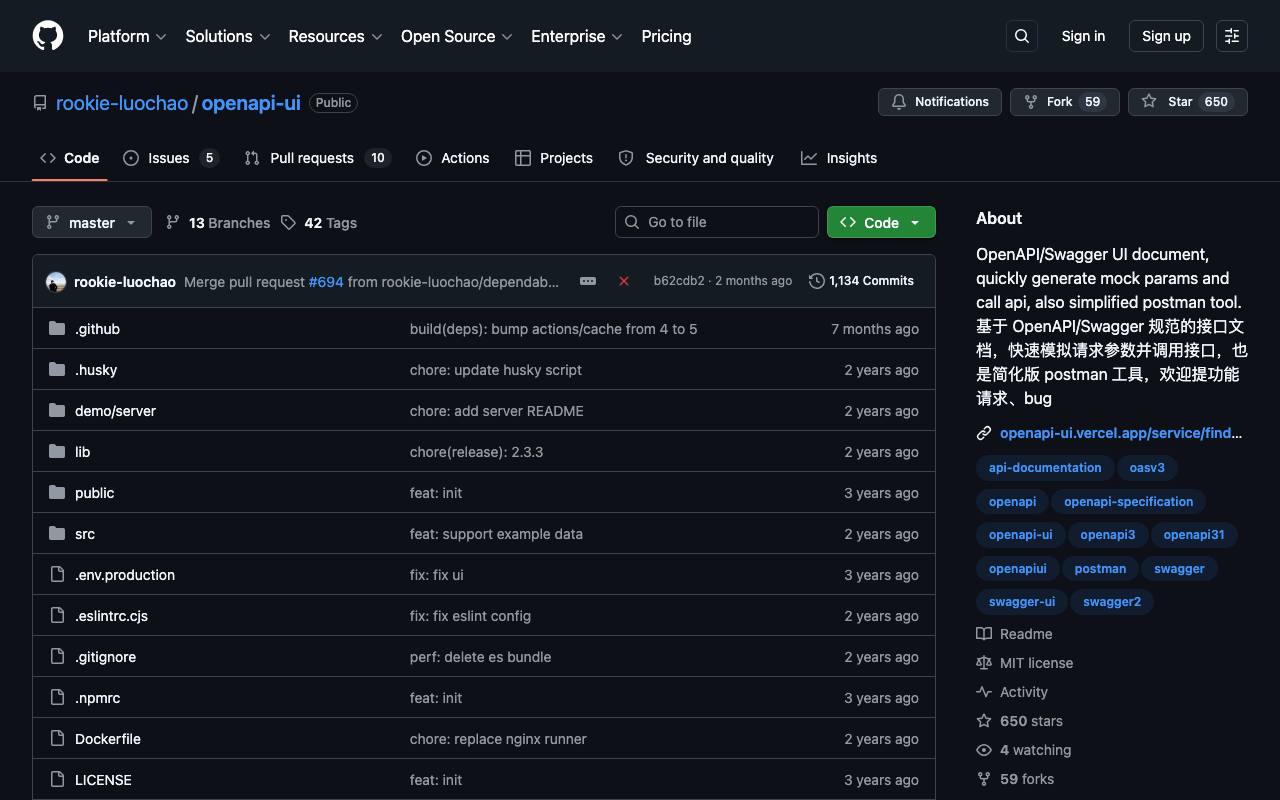Expand the Resources menu

tap(336, 36)
